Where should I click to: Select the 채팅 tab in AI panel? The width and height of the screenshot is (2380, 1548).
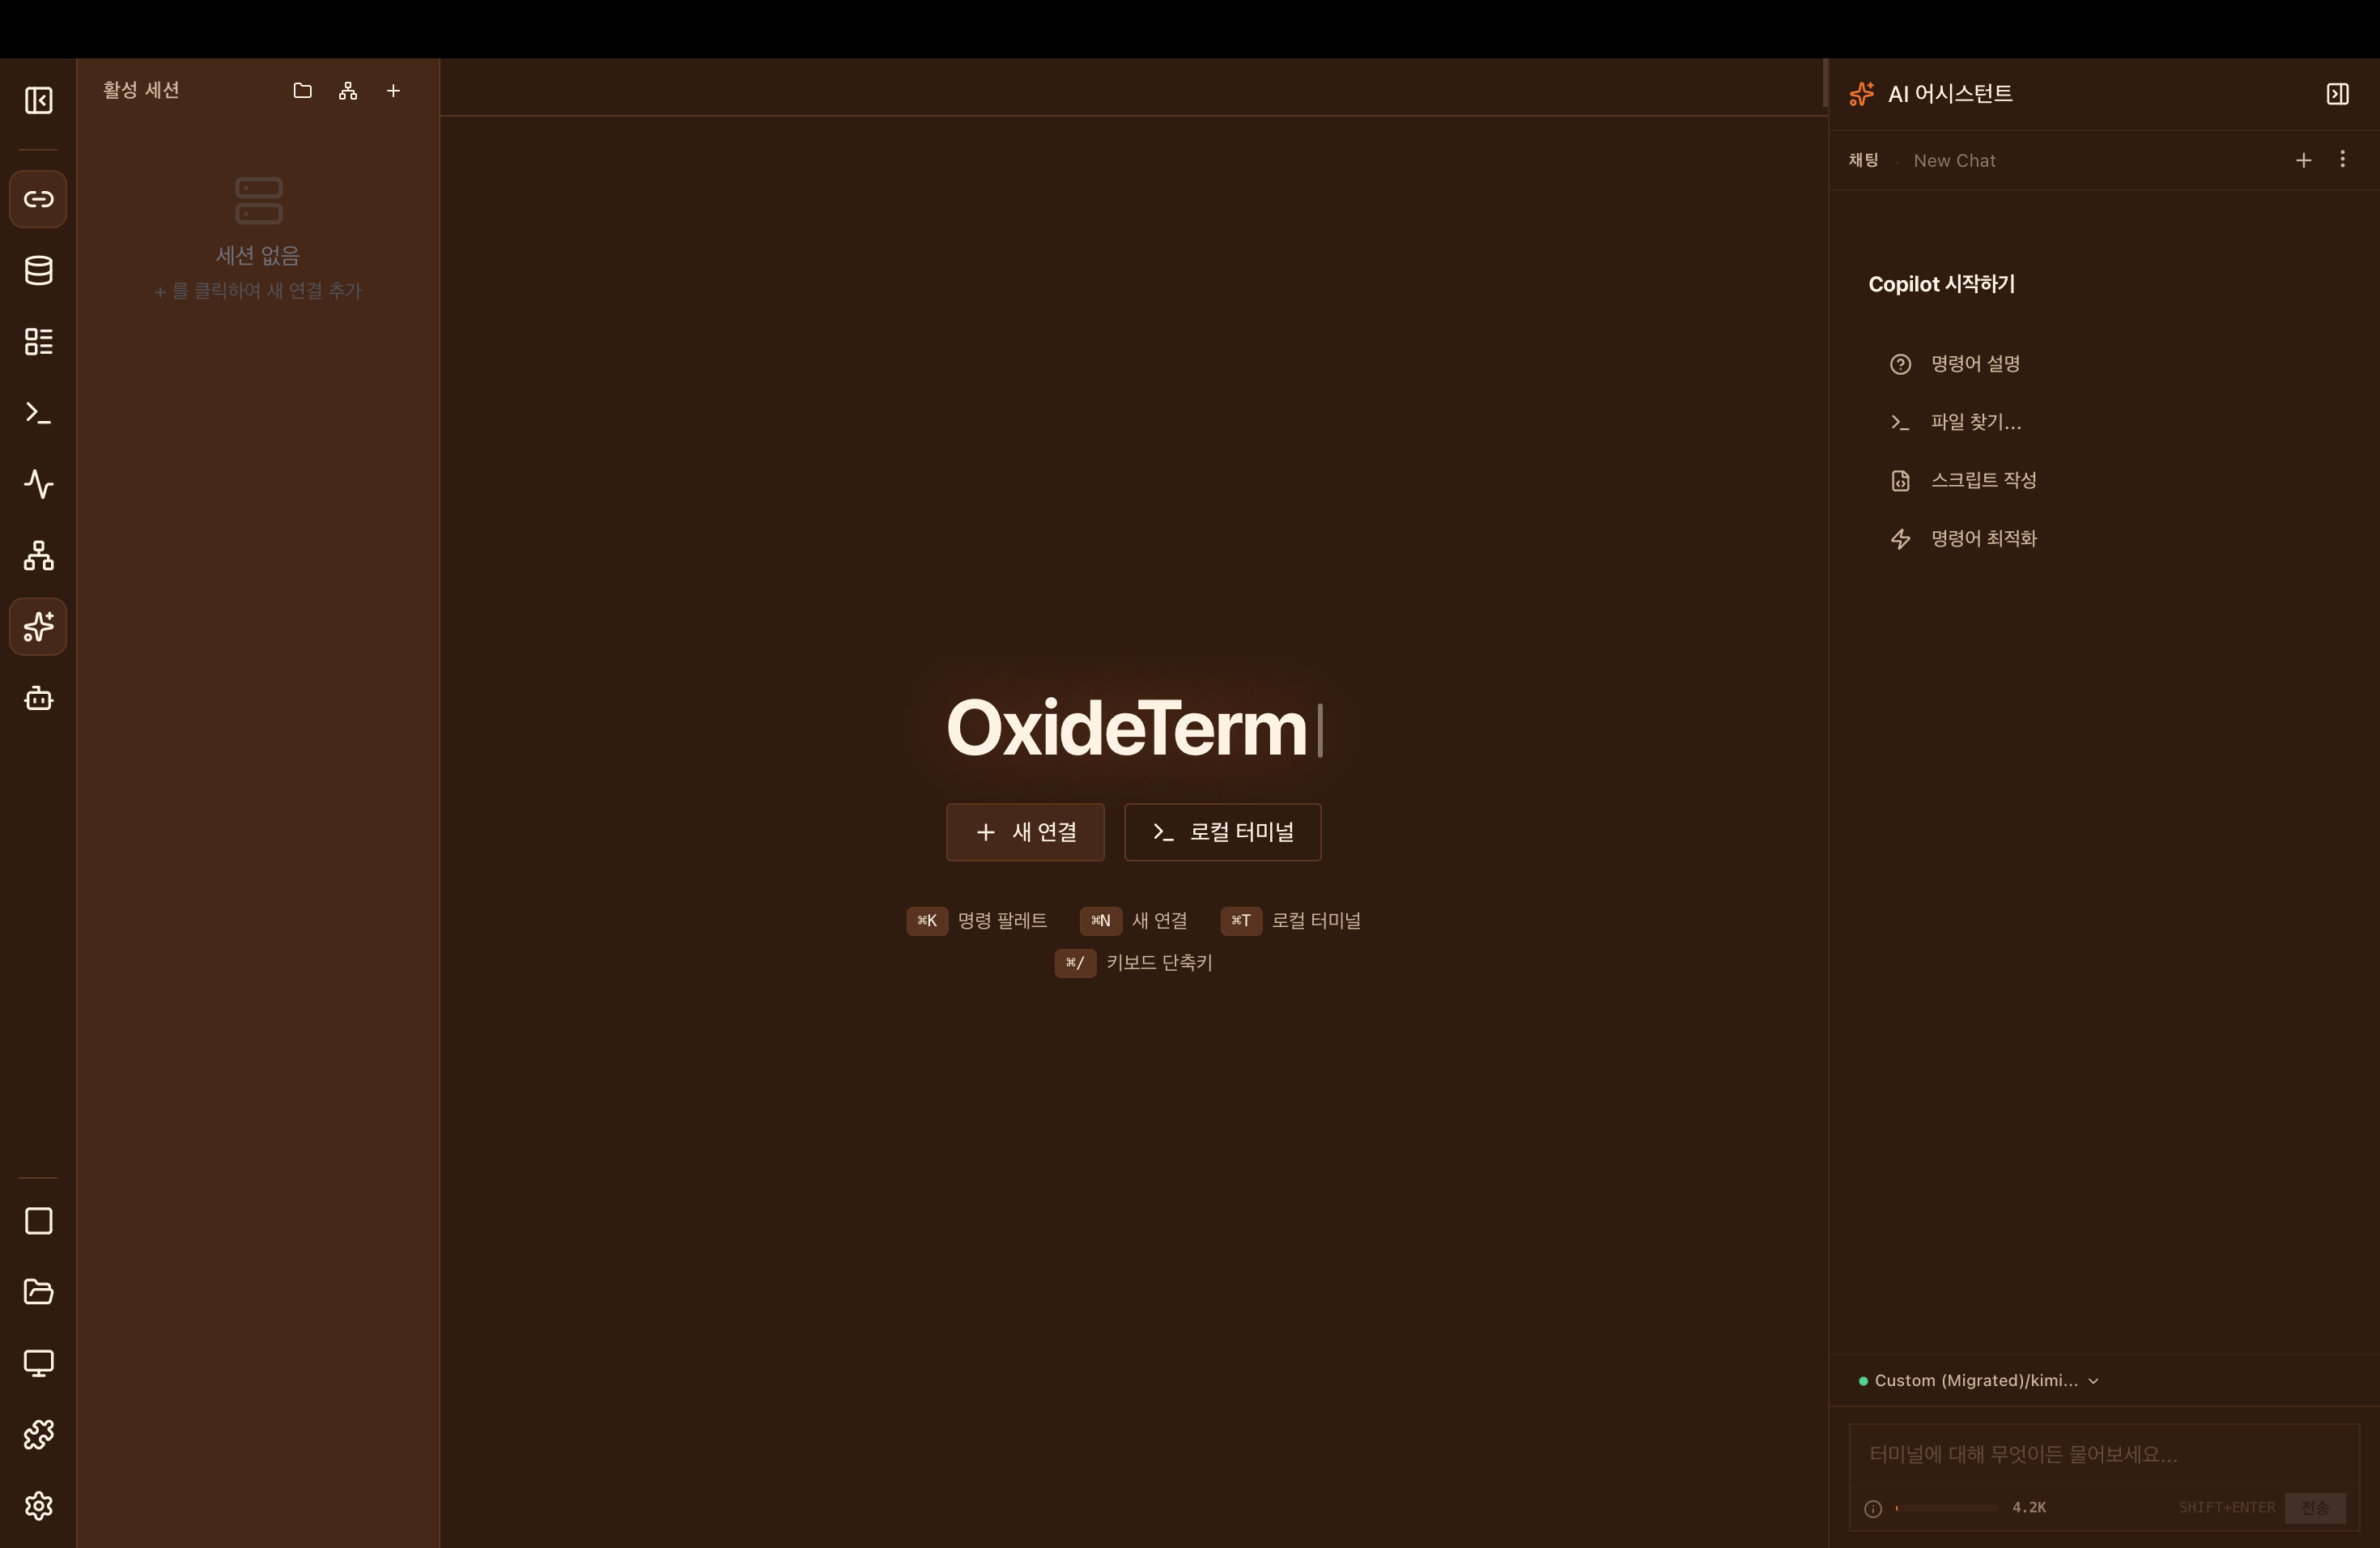pyautogui.click(x=1863, y=159)
